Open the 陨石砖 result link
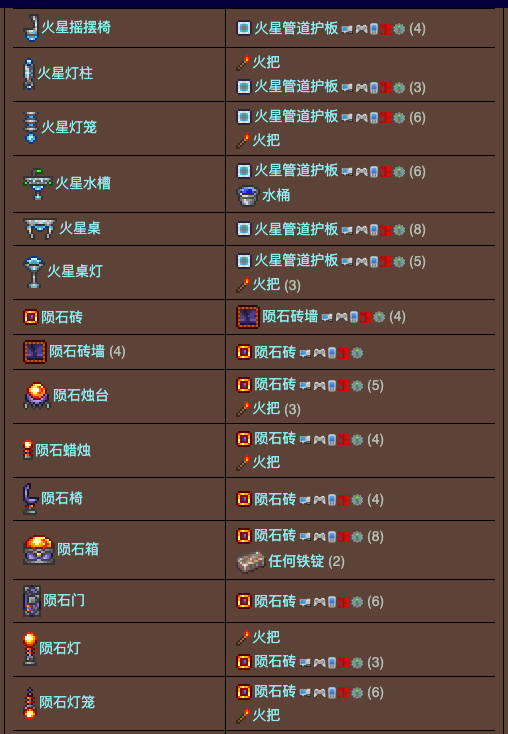The image size is (508, 734). coord(62,317)
